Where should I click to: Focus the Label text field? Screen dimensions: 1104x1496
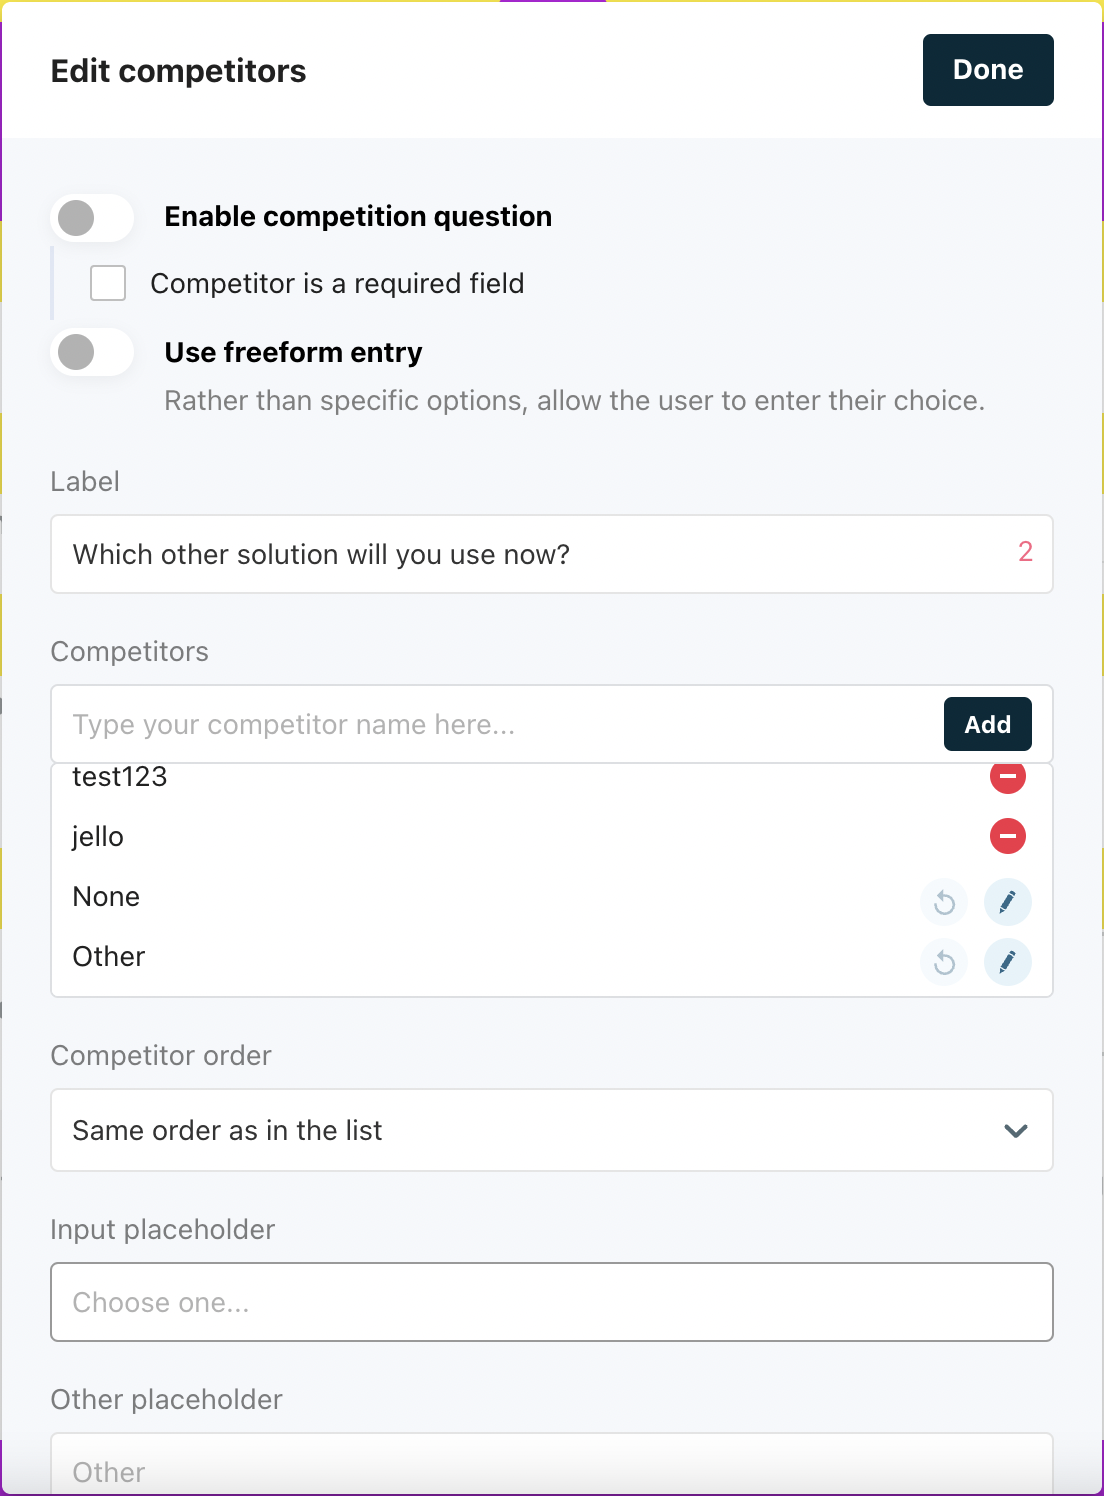(x=552, y=554)
